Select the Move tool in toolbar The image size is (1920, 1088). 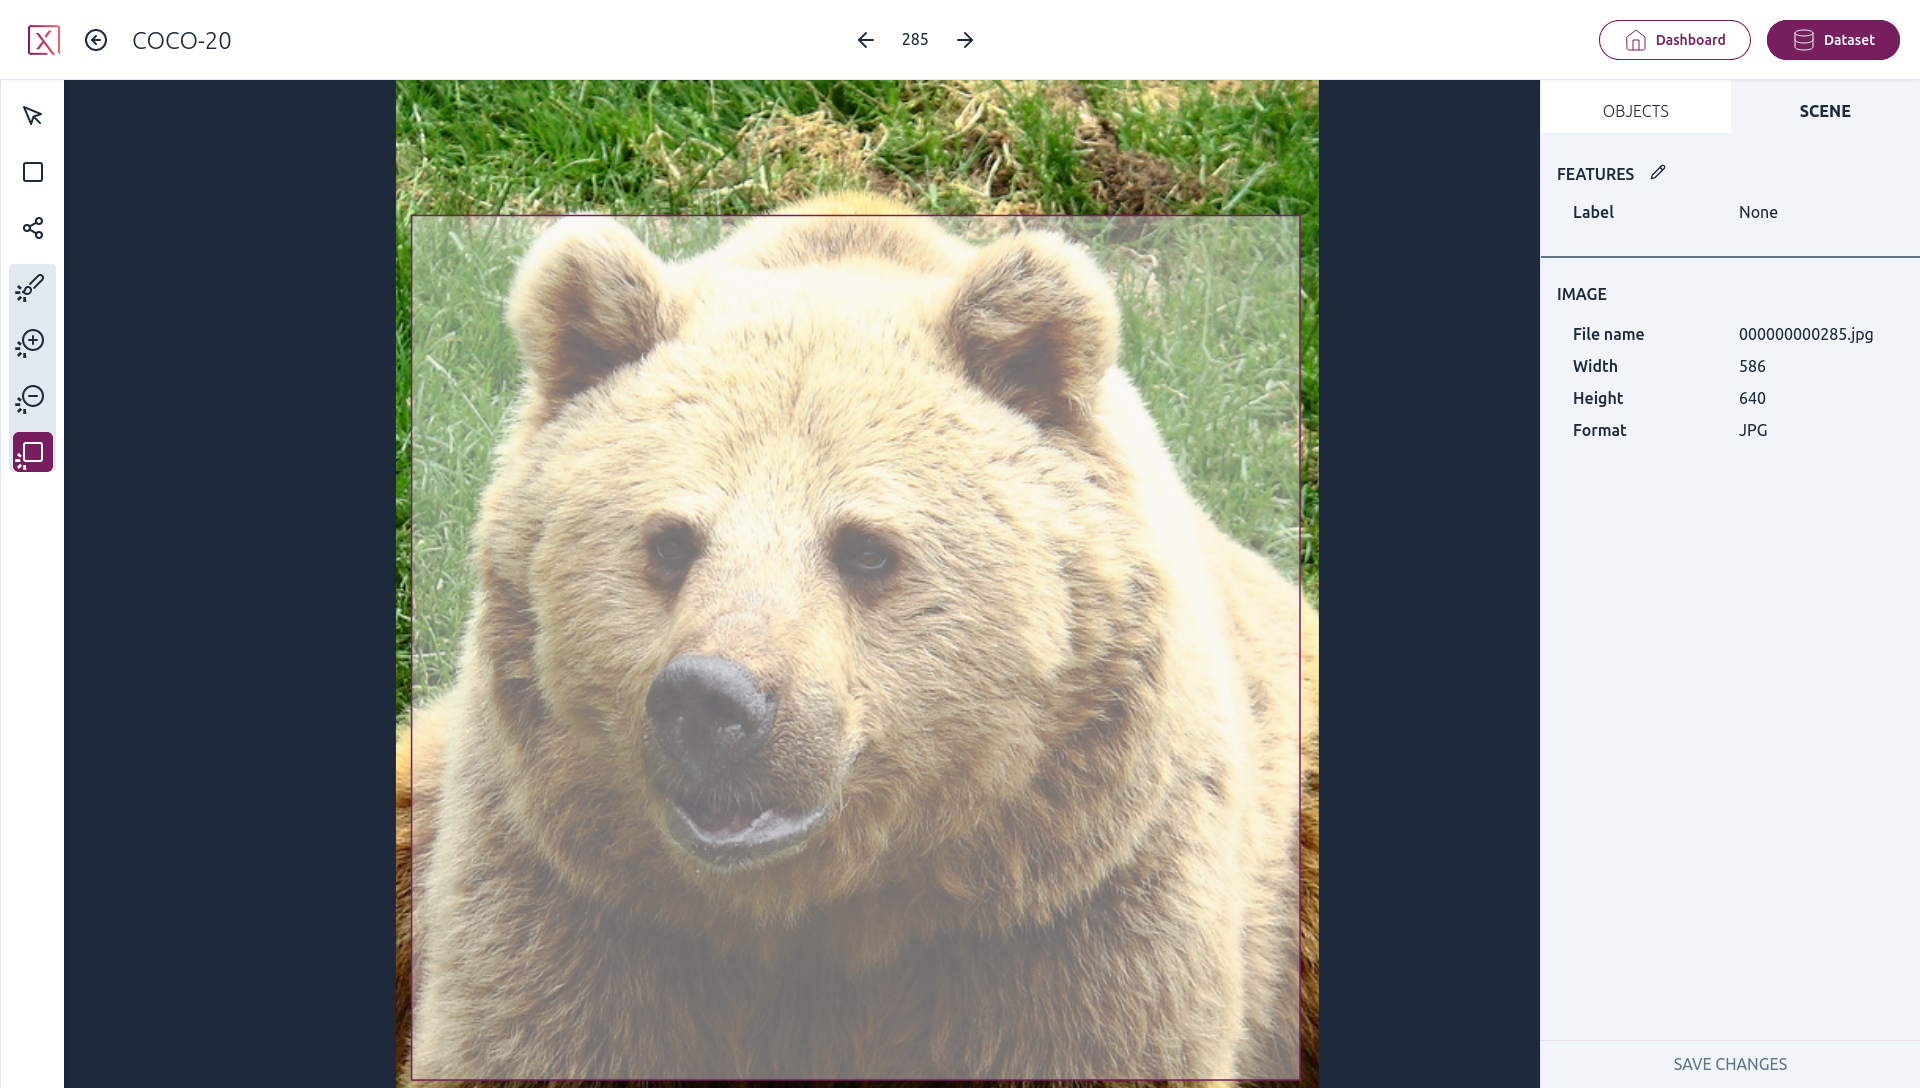(33, 116)
